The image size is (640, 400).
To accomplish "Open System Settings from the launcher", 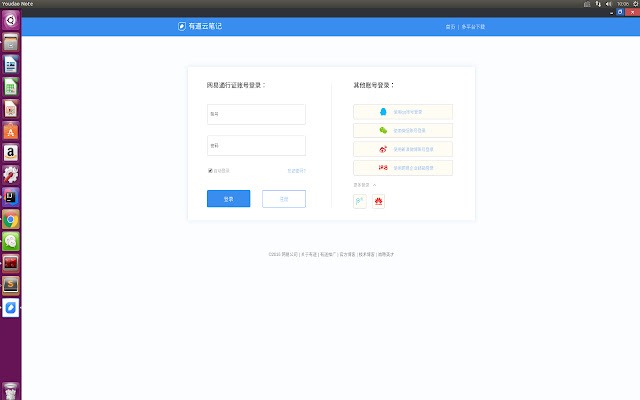I will pos(11,175).
